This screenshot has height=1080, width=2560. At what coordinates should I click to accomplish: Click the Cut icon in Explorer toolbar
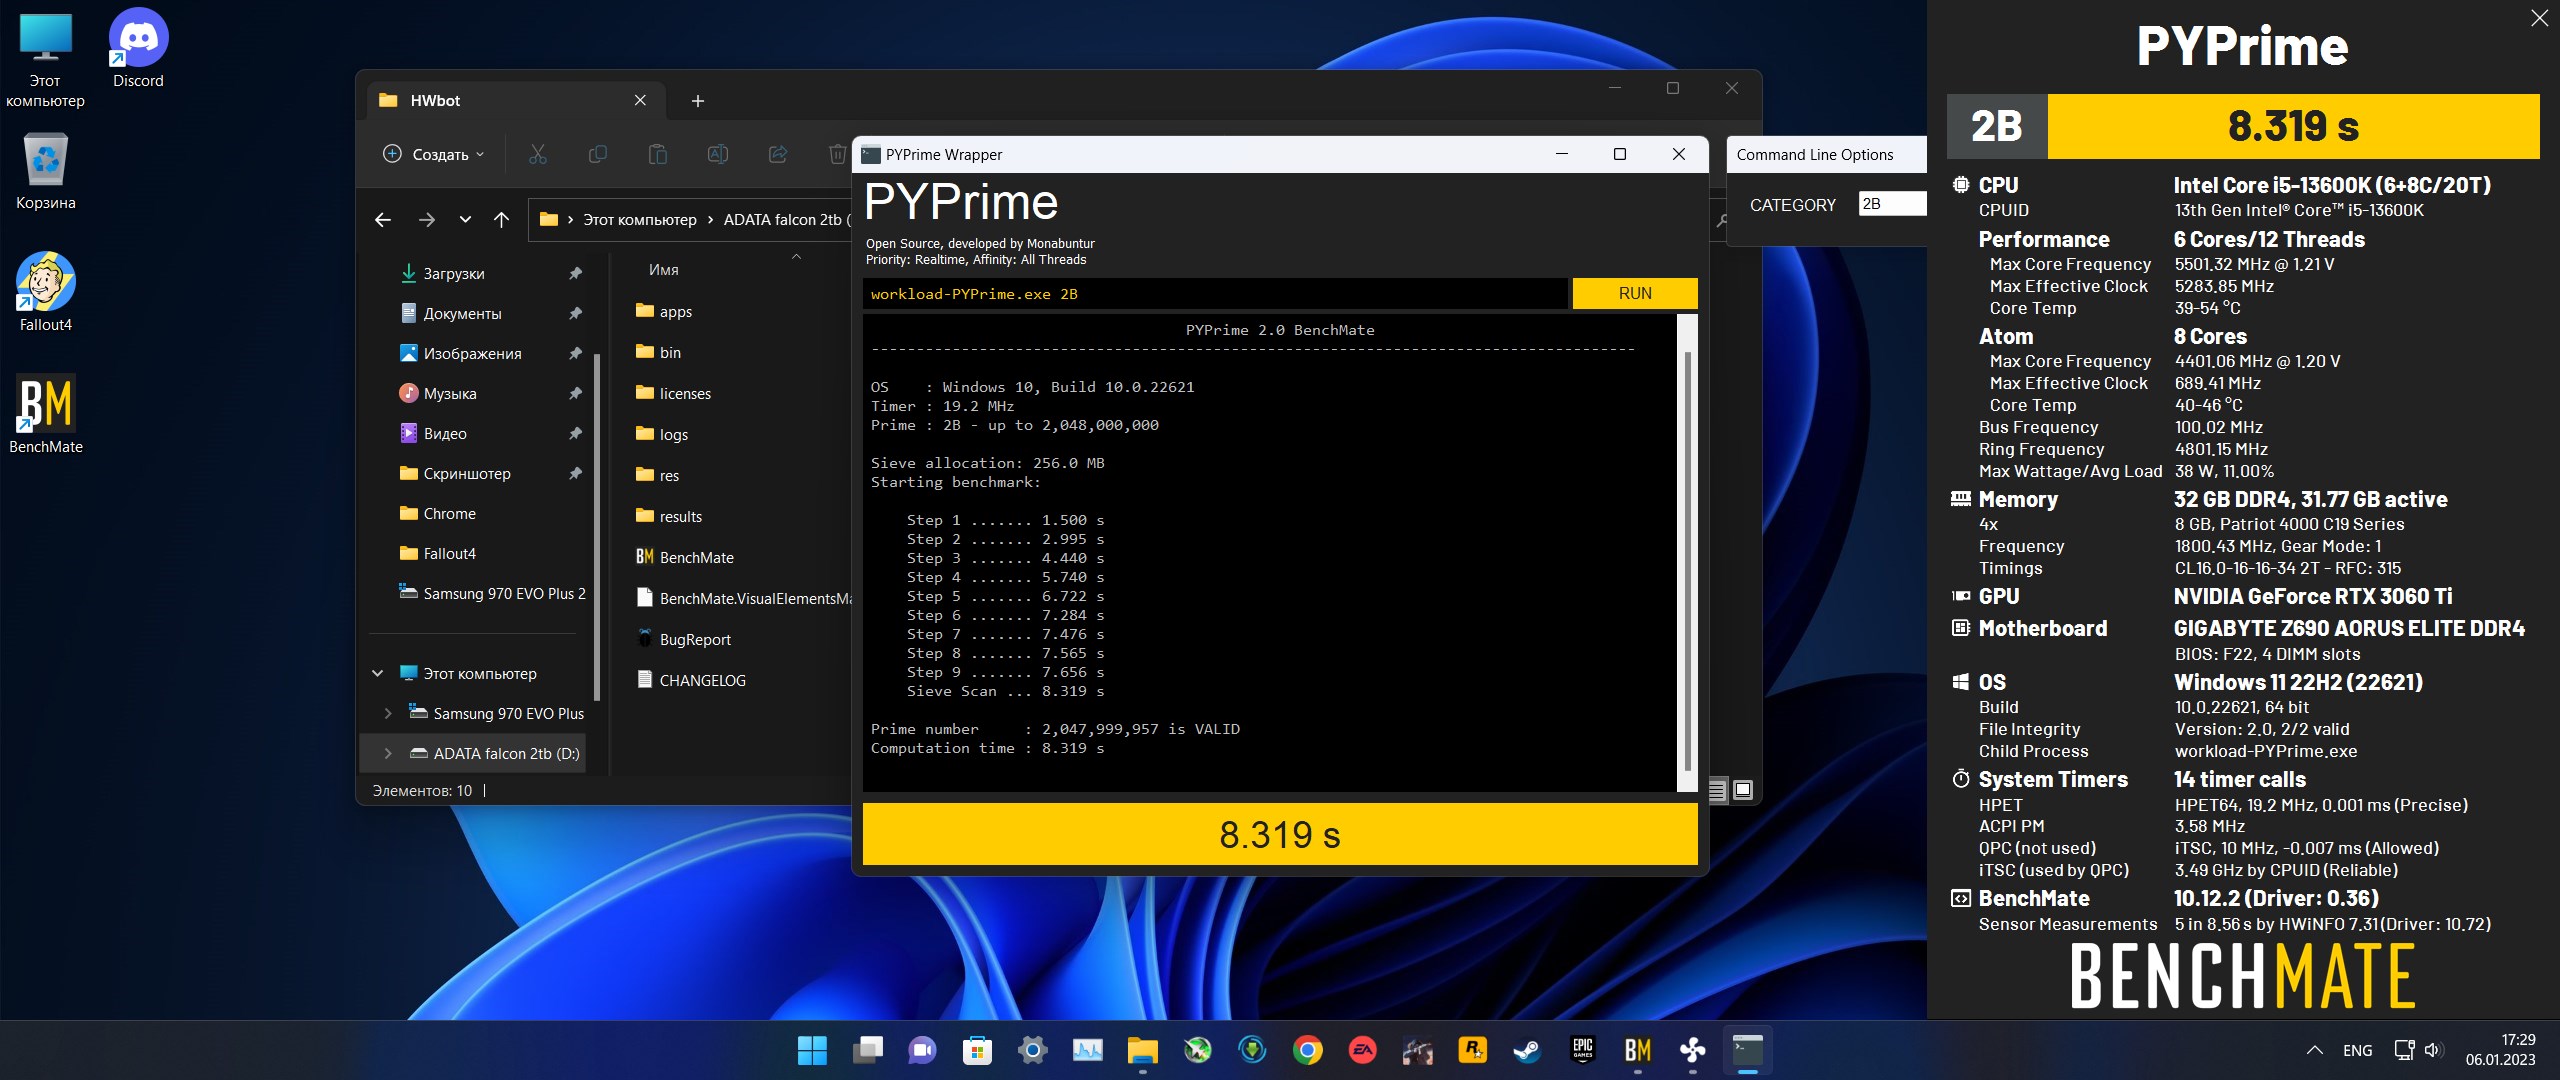538,154
